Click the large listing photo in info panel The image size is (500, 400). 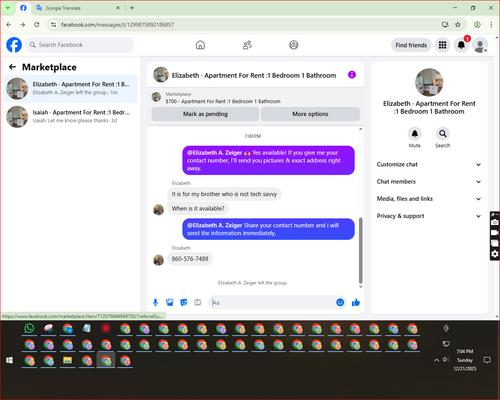tap(429, 82)
